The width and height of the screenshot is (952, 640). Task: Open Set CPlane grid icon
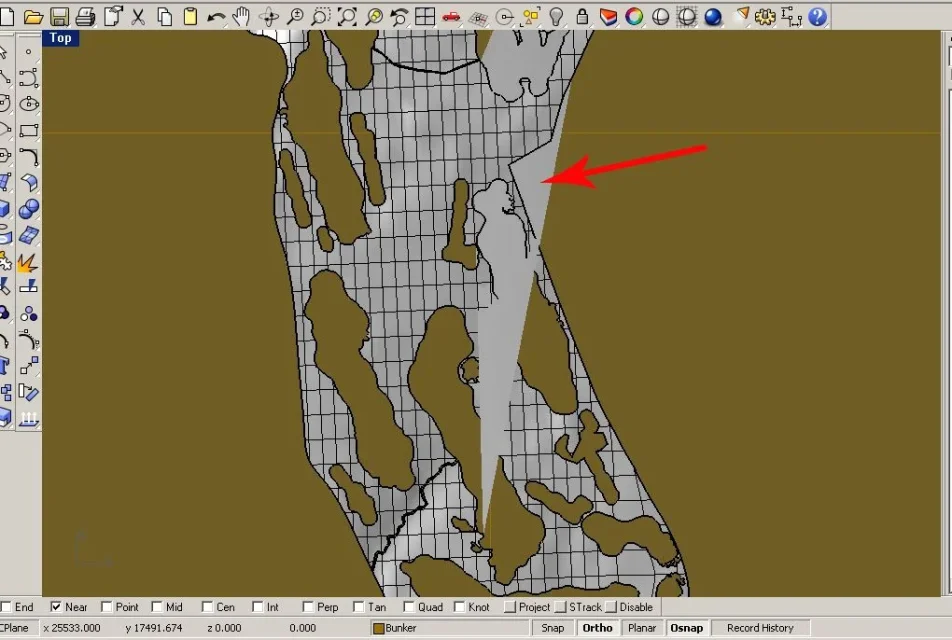(x=478, y=18)
